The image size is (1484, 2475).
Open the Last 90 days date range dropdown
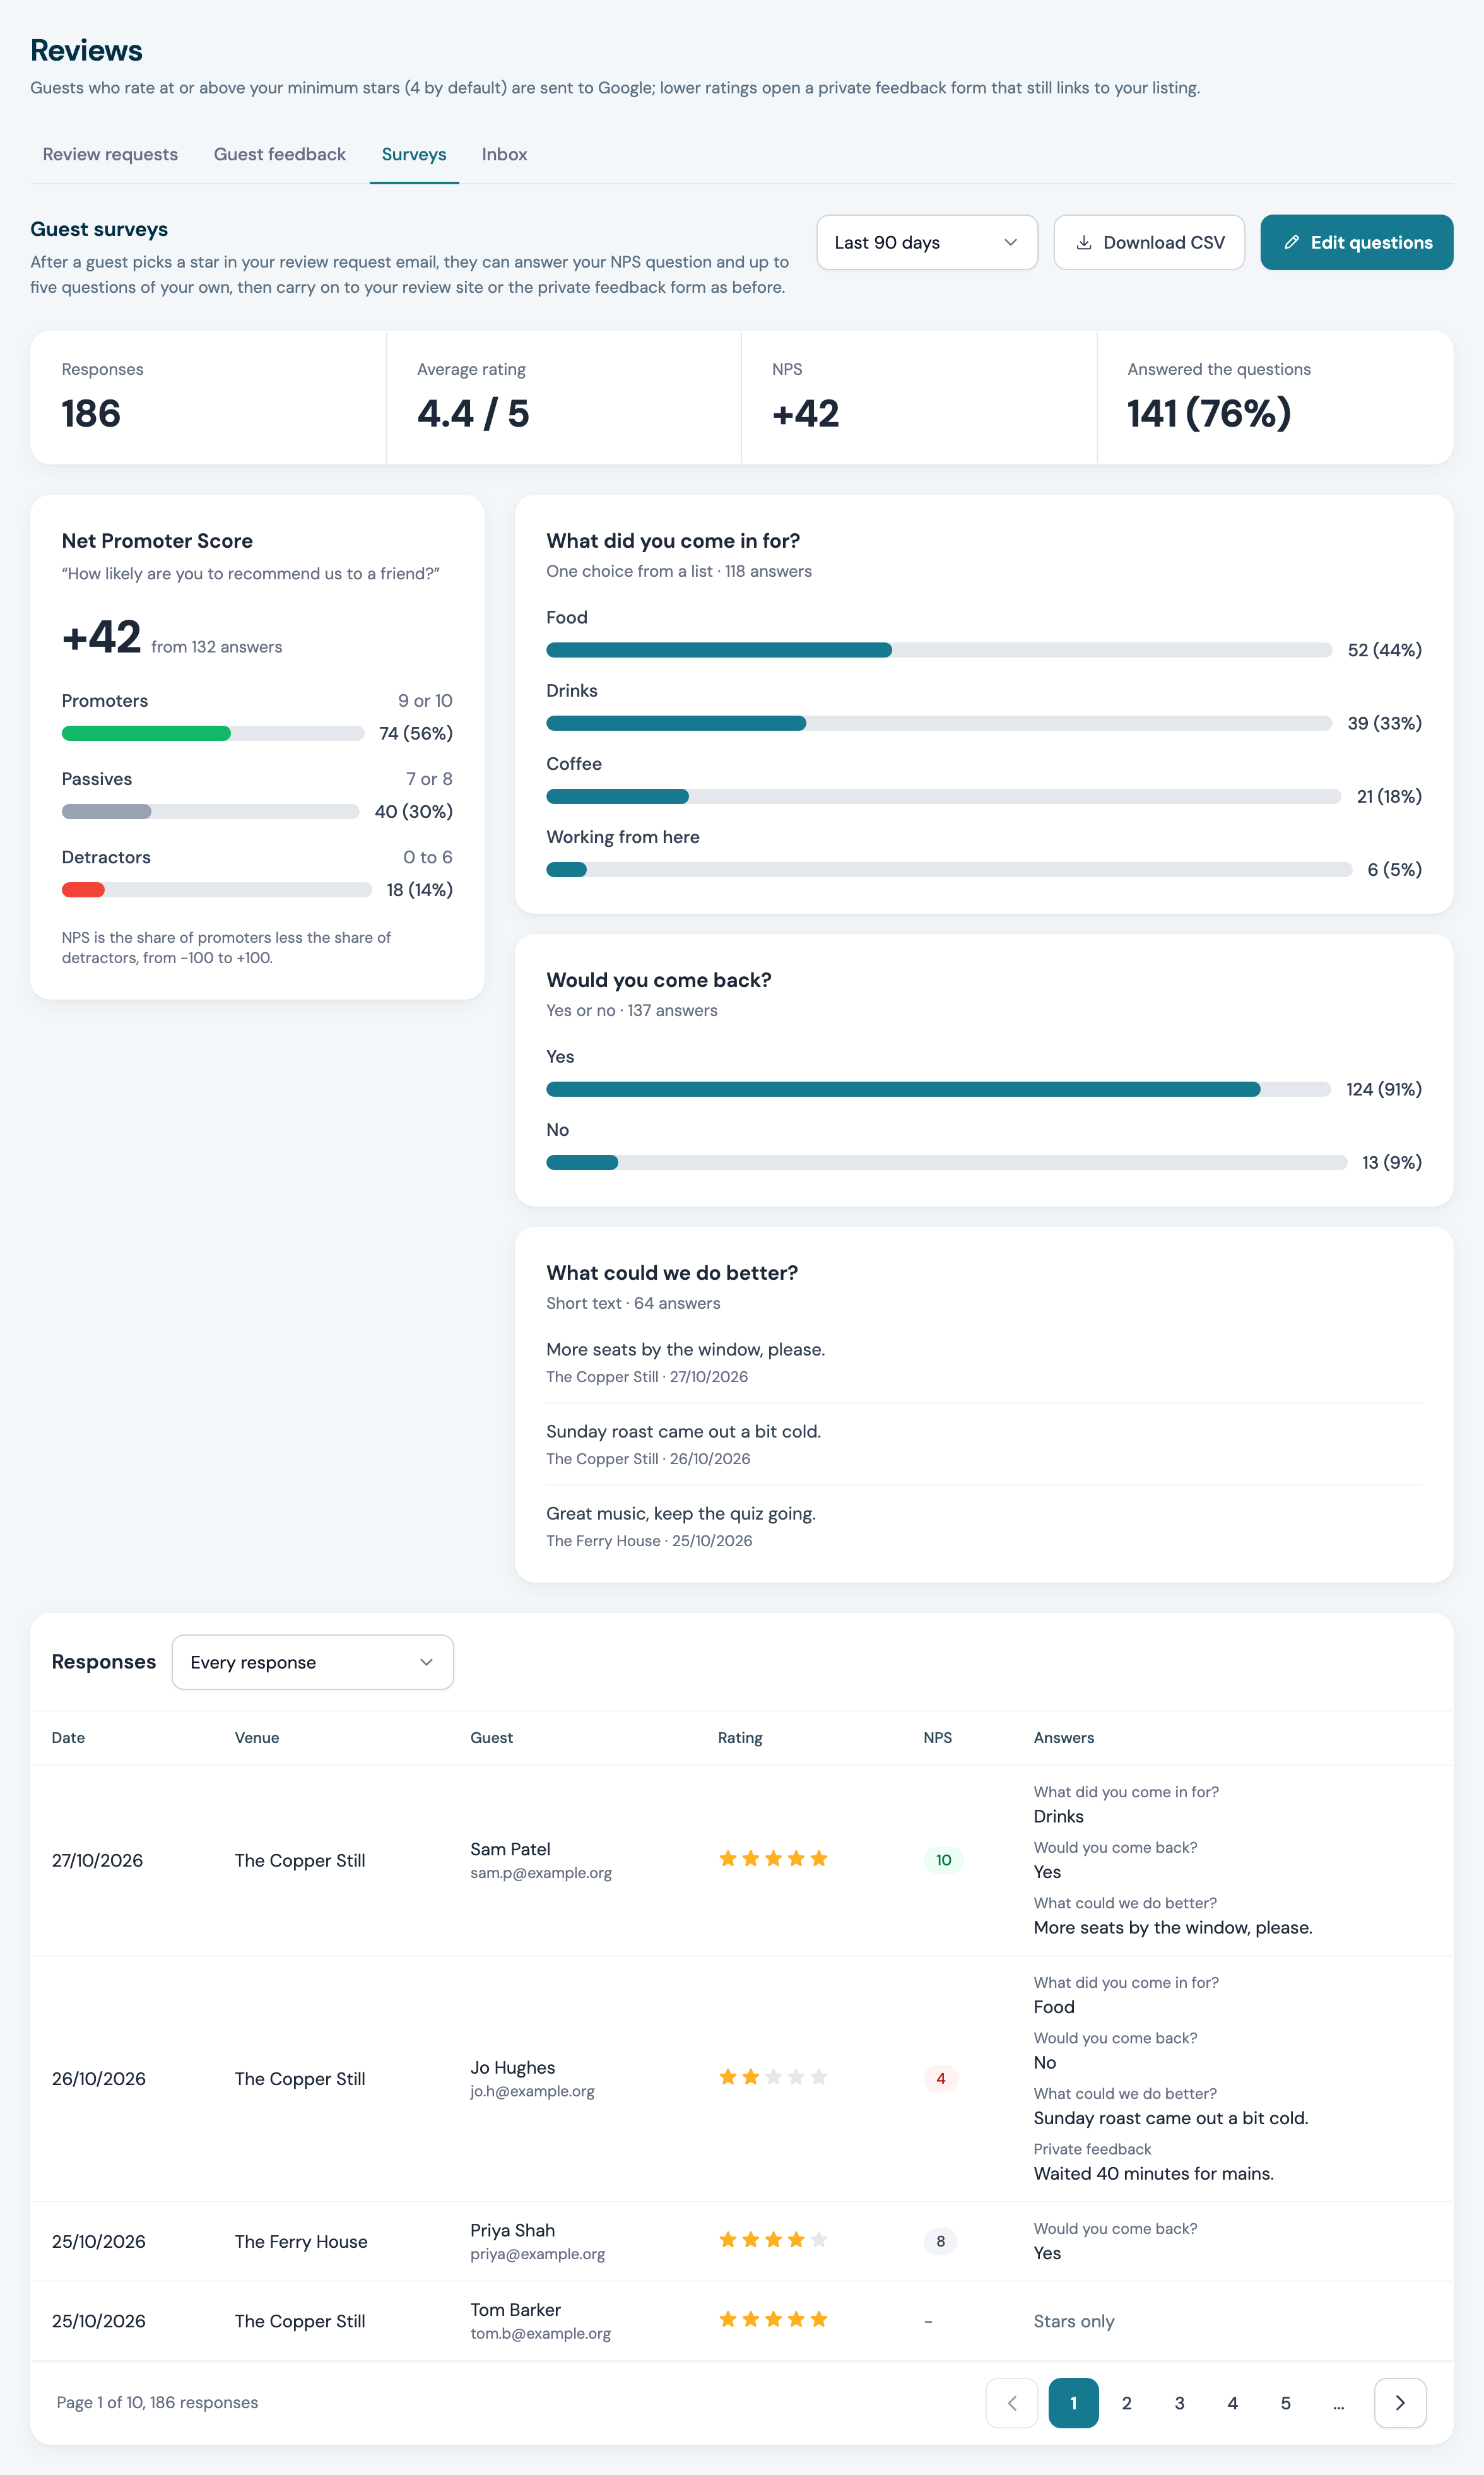pyautogui.click(x=927, y=242)
